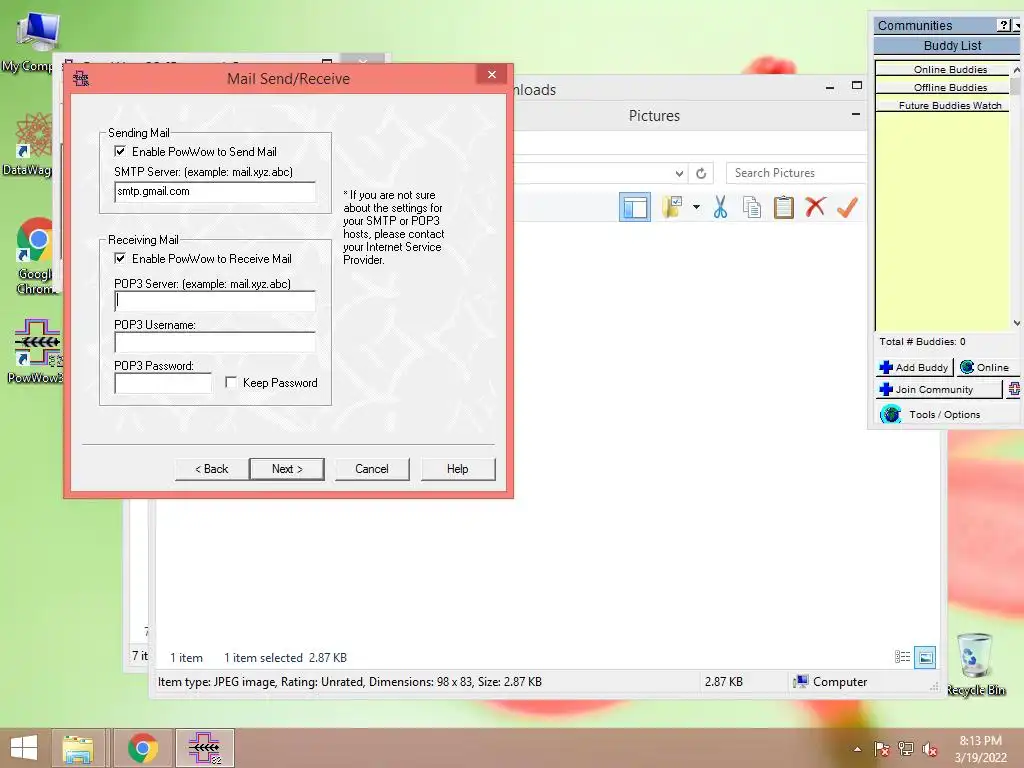Expand the folder options dropdown arrow
The height and width of the screenshot is (768, 1024).
696,207
